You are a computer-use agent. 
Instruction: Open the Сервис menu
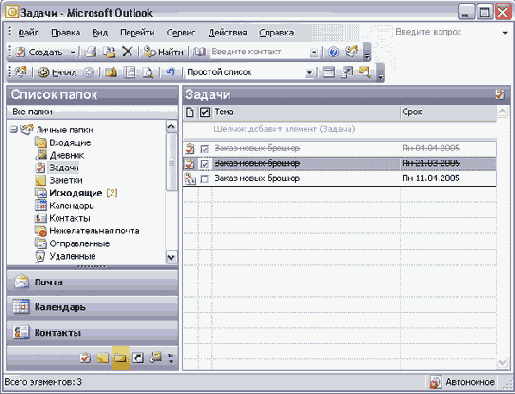[181, 32]
